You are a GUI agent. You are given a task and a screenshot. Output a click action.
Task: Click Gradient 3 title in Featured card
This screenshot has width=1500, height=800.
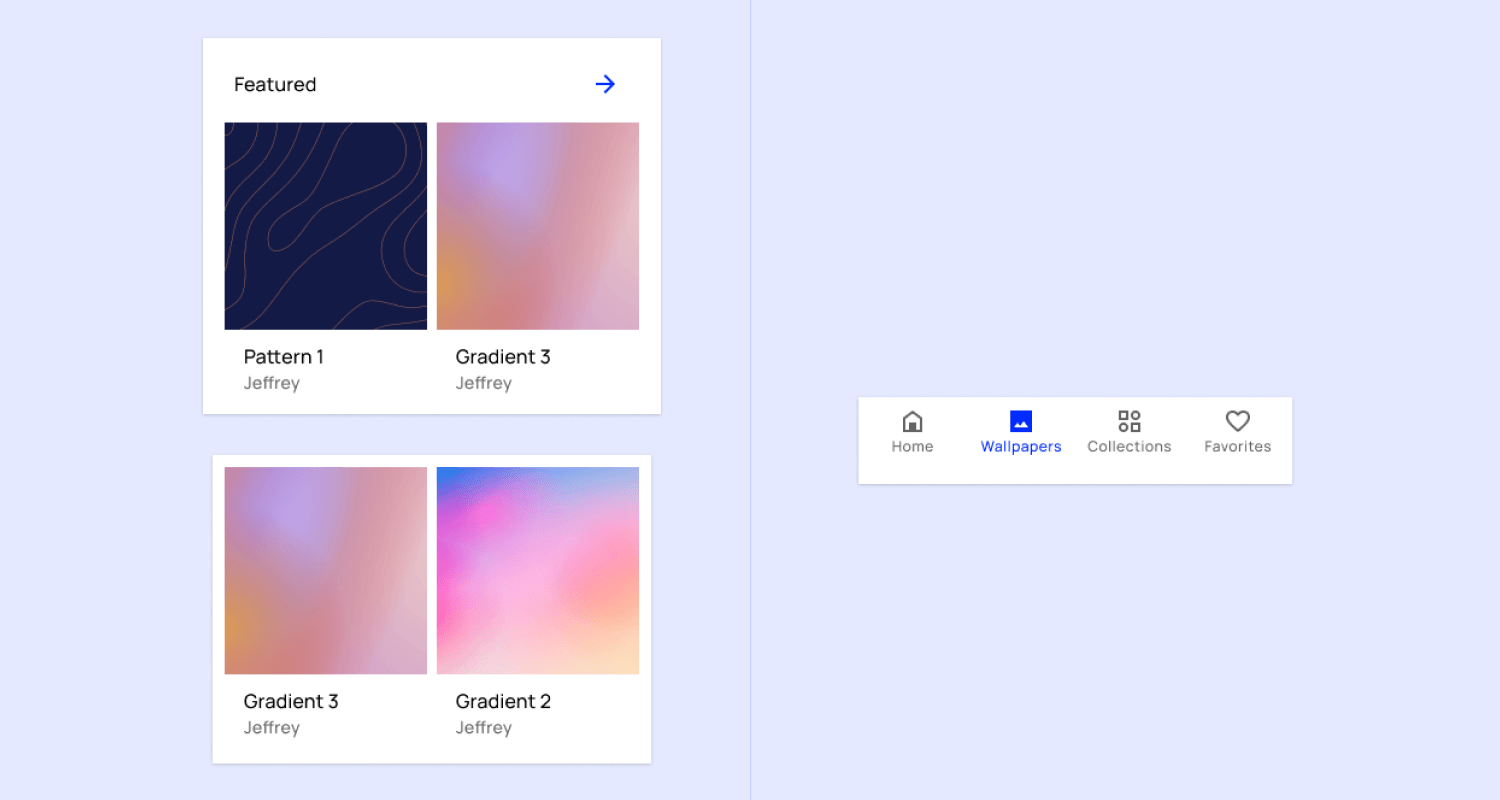(503, 357)
